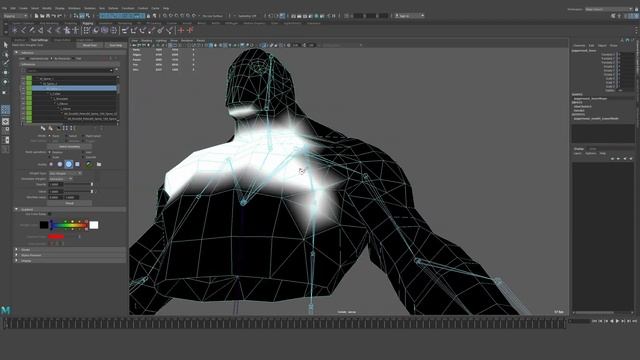The width and height of the screenshot is (640, 360).
Task: Open the viewport Shading menu
Action: 147,41
